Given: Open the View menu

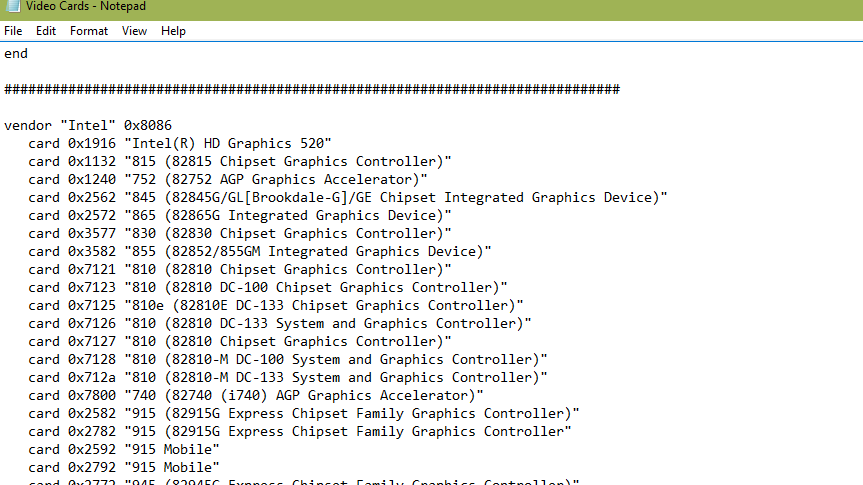Looking at the screenshot, I should pyautogui.click(x=134, y=31).
